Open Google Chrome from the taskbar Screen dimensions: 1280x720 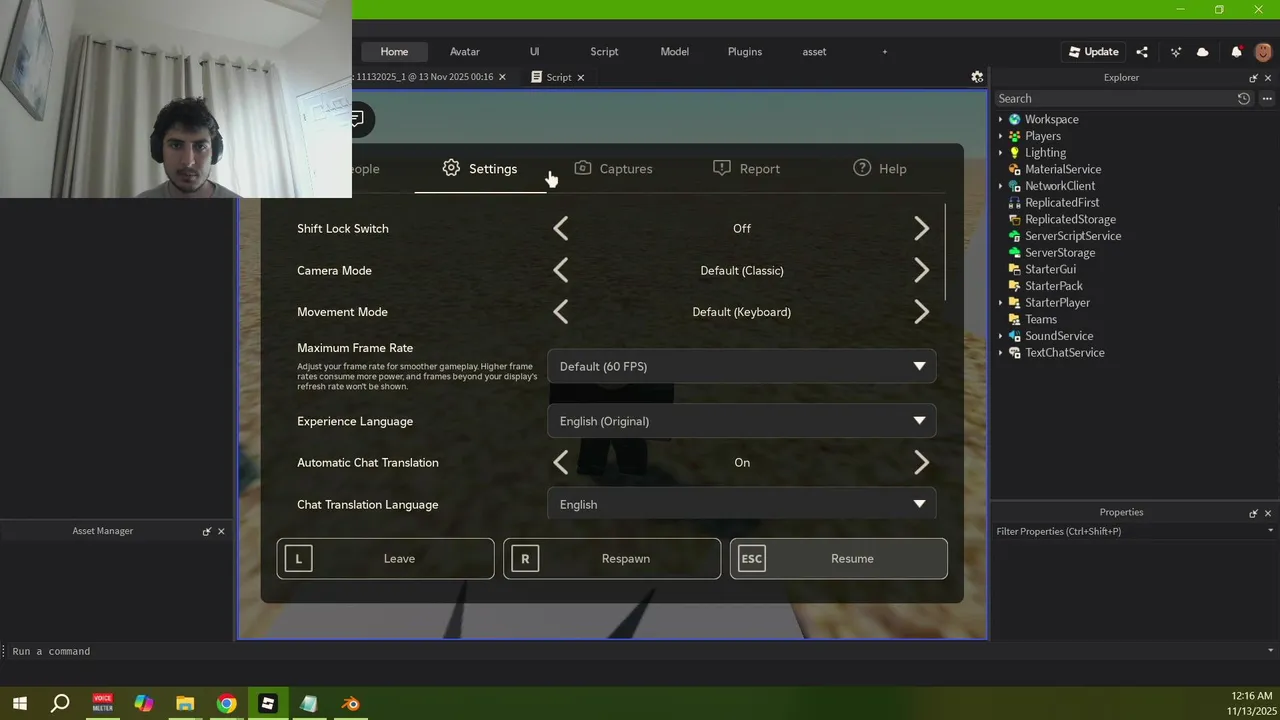click(226, 704)
